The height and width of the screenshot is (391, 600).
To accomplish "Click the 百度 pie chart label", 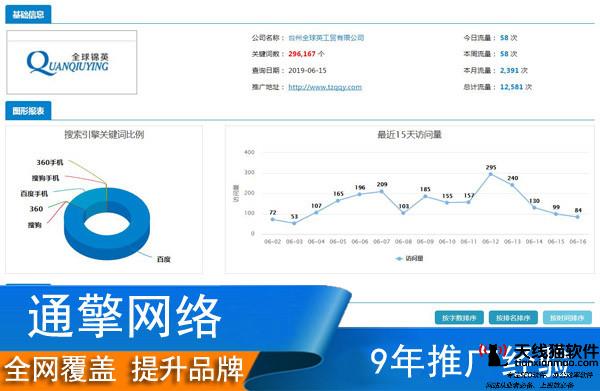I will [x=163, y=259].
